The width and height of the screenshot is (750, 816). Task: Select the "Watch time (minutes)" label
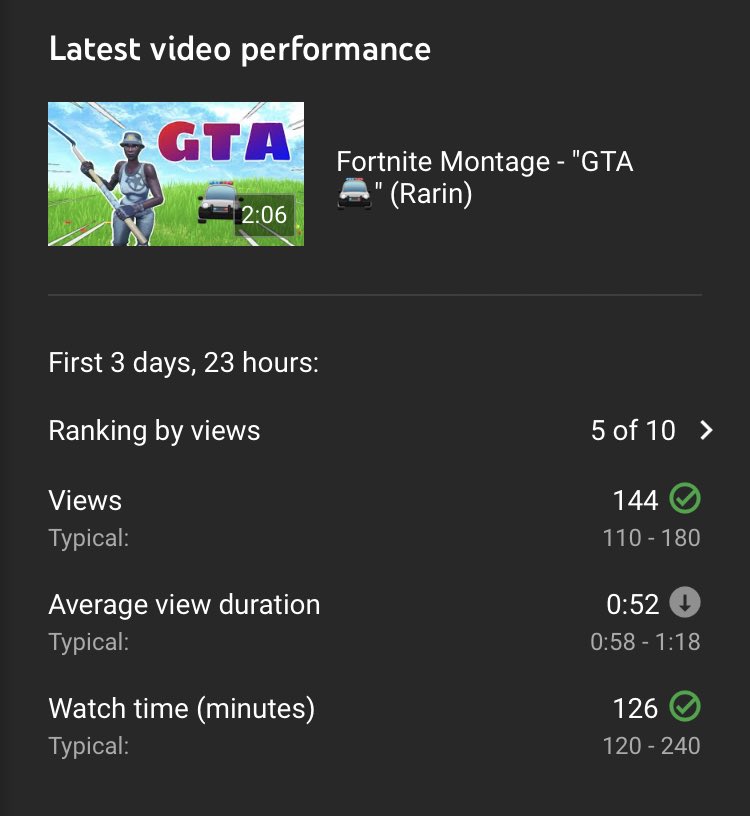click(x=181, y=709)
